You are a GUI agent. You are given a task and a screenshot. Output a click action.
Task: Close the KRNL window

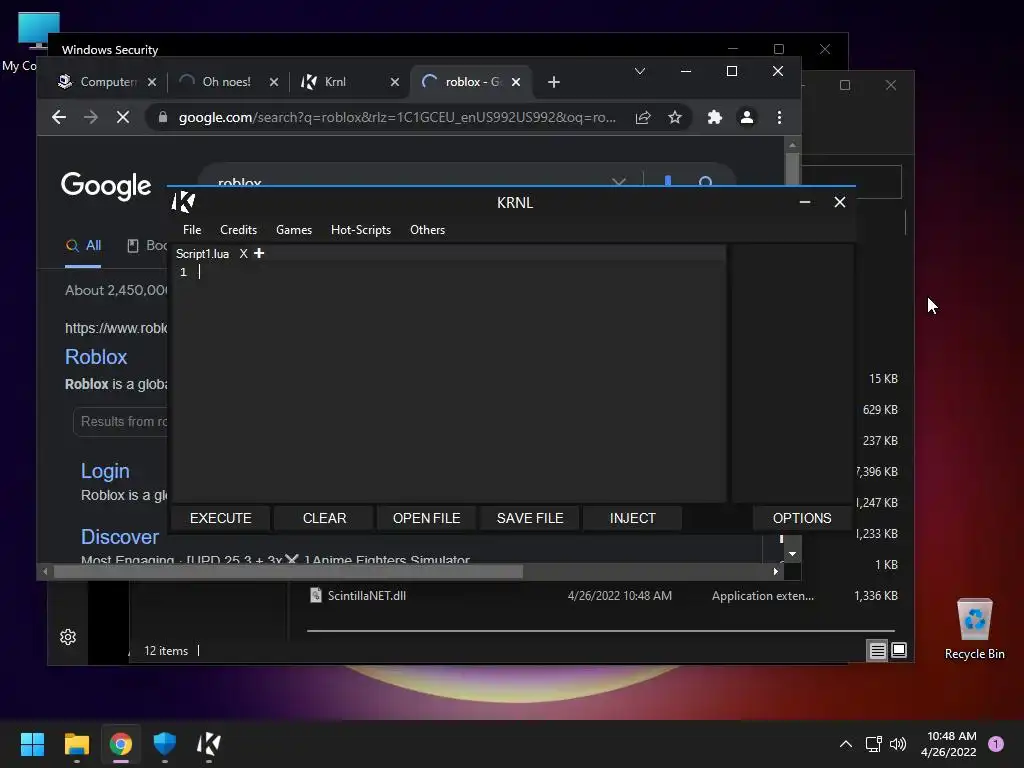(x=840, y=202)
